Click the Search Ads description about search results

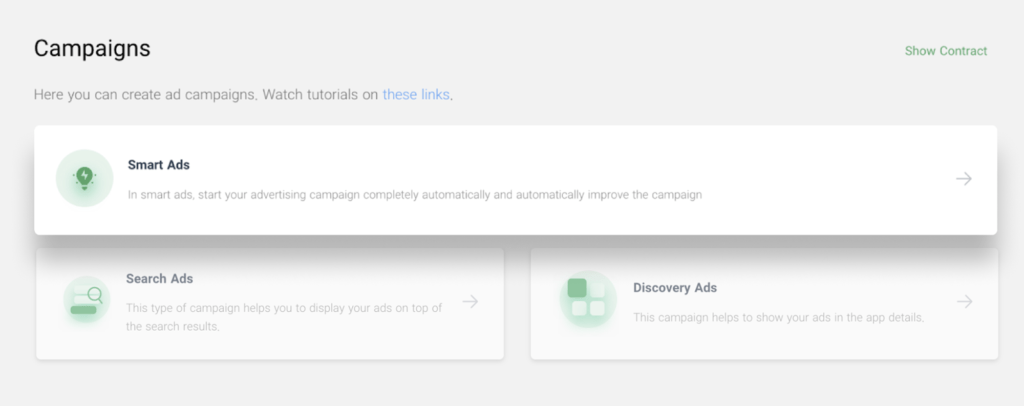(284, 317)
